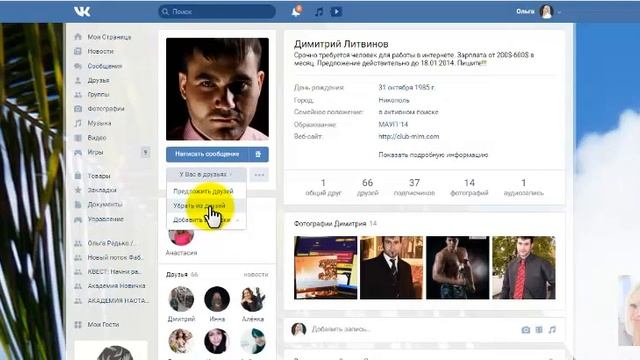Click Показать подробную информацию
This screenshot has height=360, width=640.
pyautogui.click(x=433, y=155)
